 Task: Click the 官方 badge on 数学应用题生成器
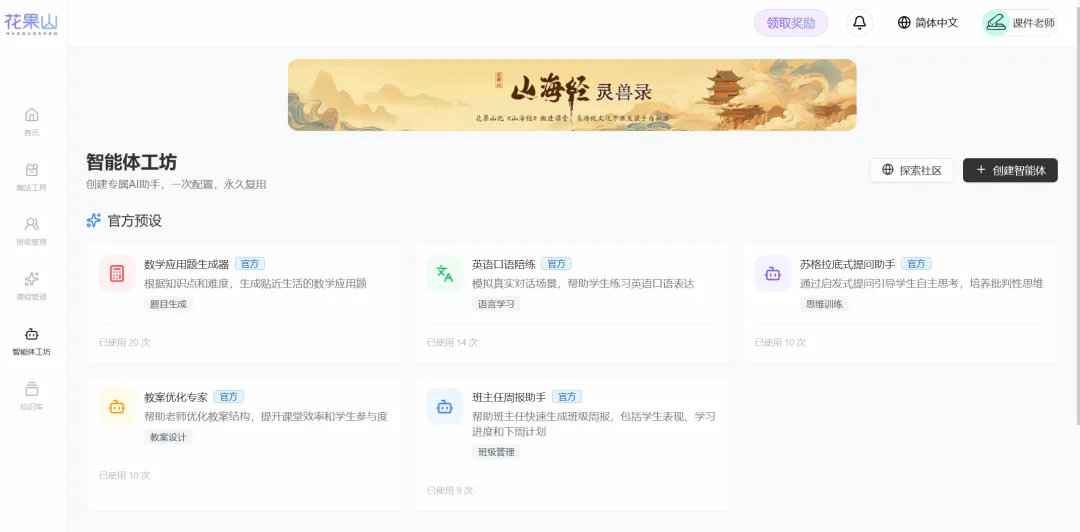(250, 264)
